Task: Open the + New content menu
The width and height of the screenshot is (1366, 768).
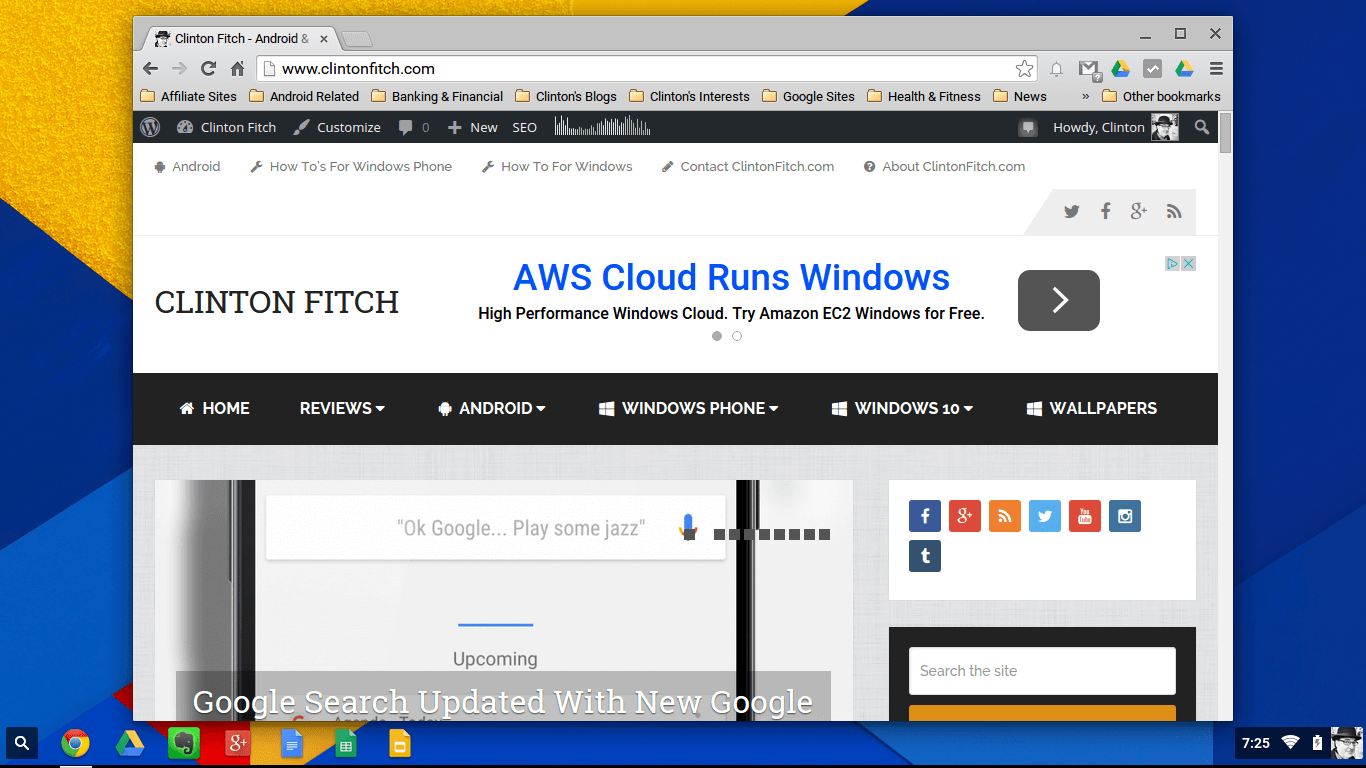Action: point(472,127)
